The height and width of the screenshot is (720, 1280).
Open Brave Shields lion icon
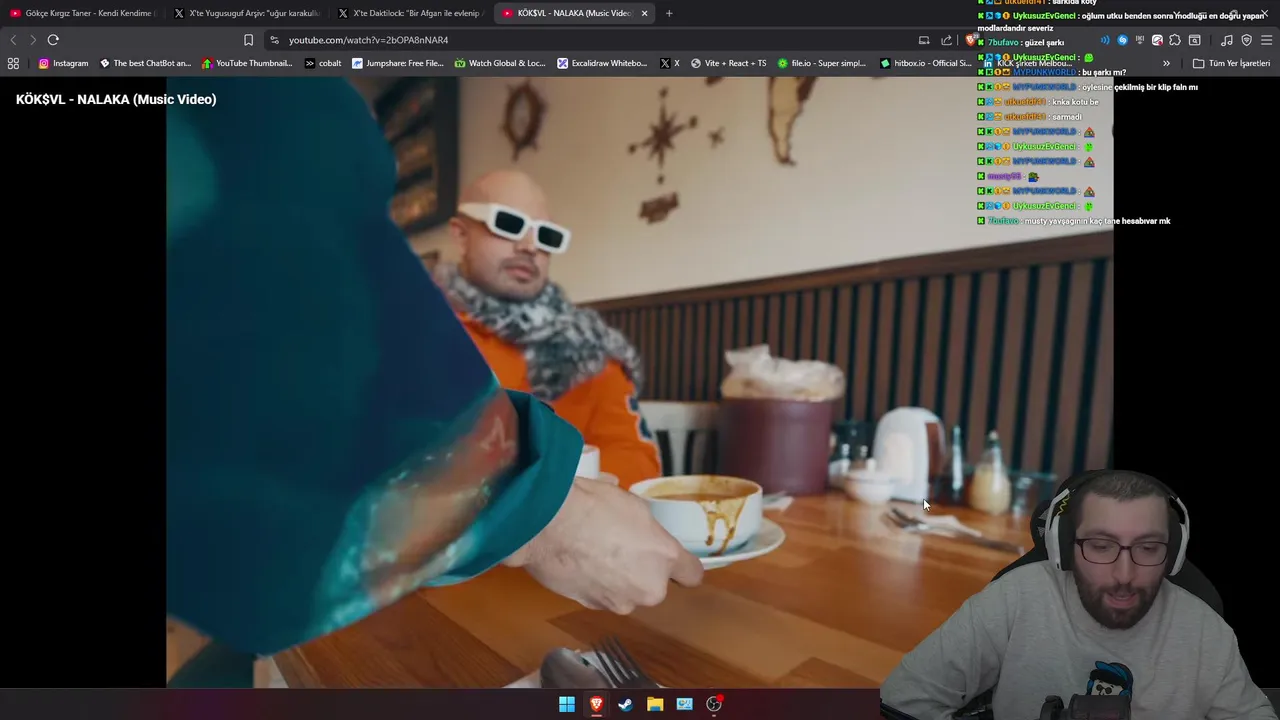970,40
